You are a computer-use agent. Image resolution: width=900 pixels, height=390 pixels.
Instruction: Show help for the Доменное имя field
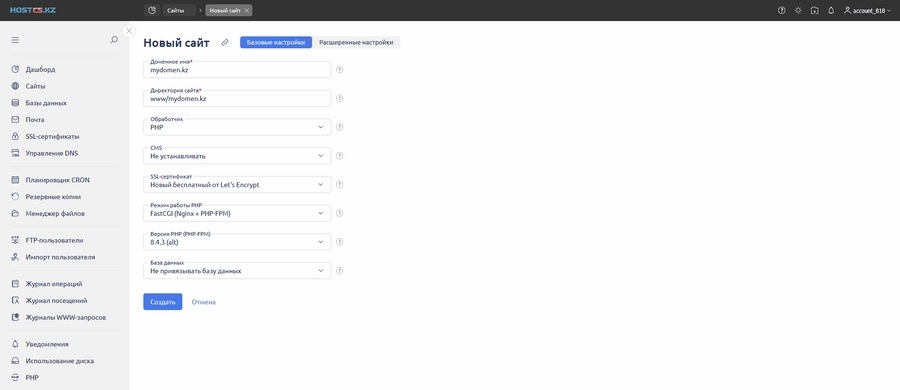click(x=339, y=69)
